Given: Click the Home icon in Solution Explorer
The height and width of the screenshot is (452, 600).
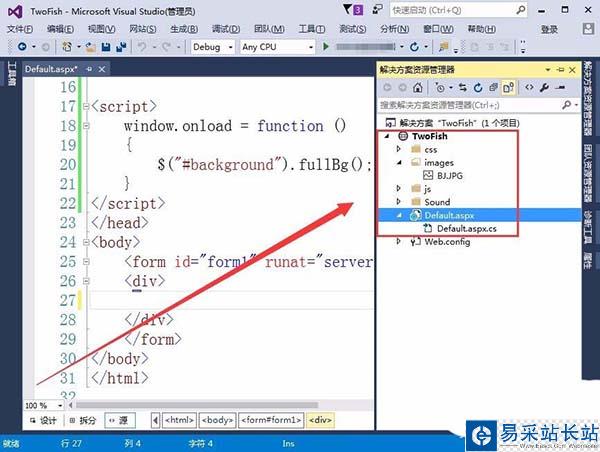Looking at the screenshot, I should click(x=418, y=88).
